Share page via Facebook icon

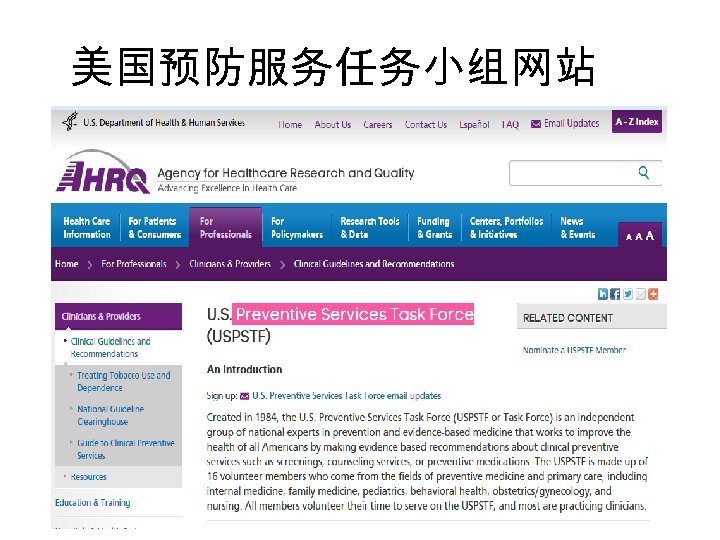[x=615, y=294]
